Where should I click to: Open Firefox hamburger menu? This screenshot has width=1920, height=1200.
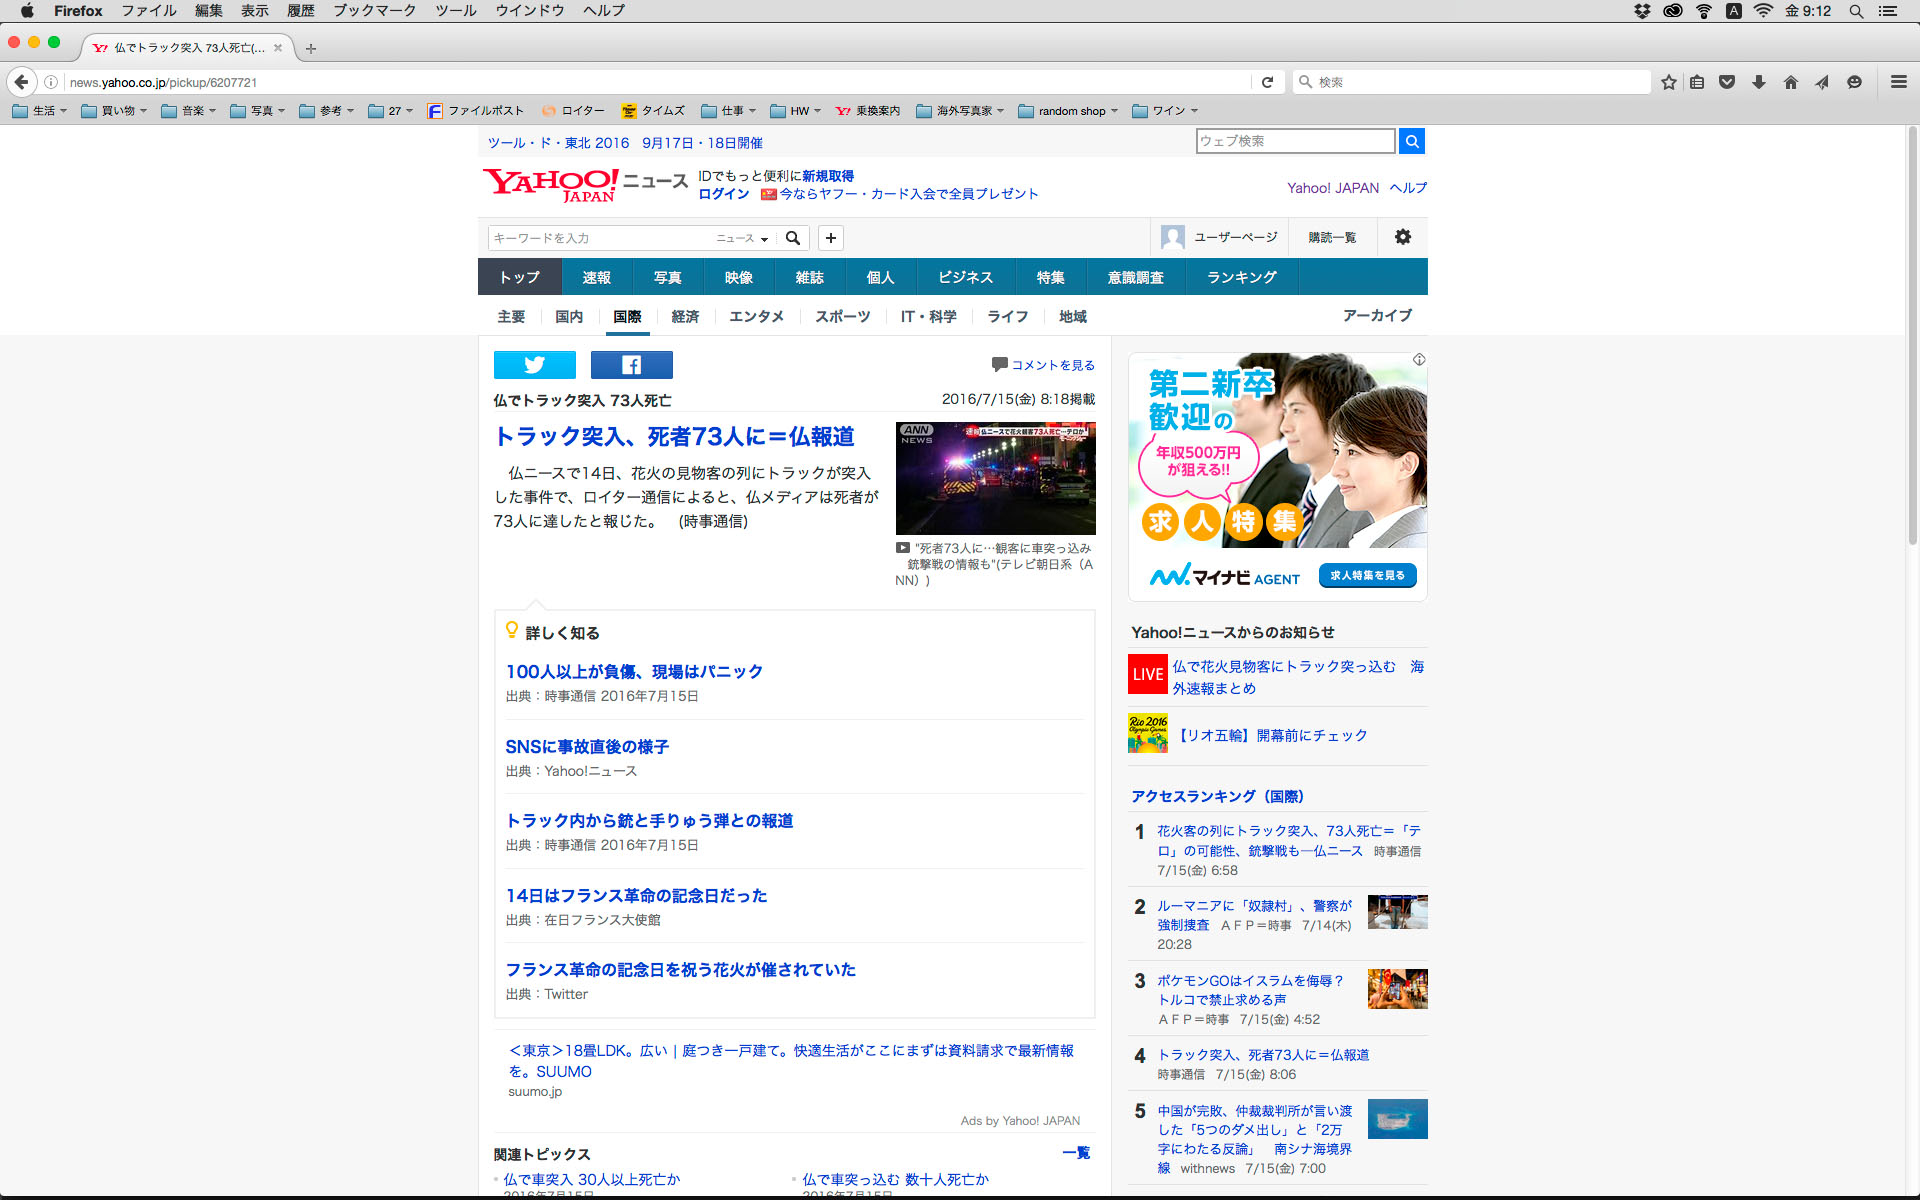click(x=1898, y=82)
